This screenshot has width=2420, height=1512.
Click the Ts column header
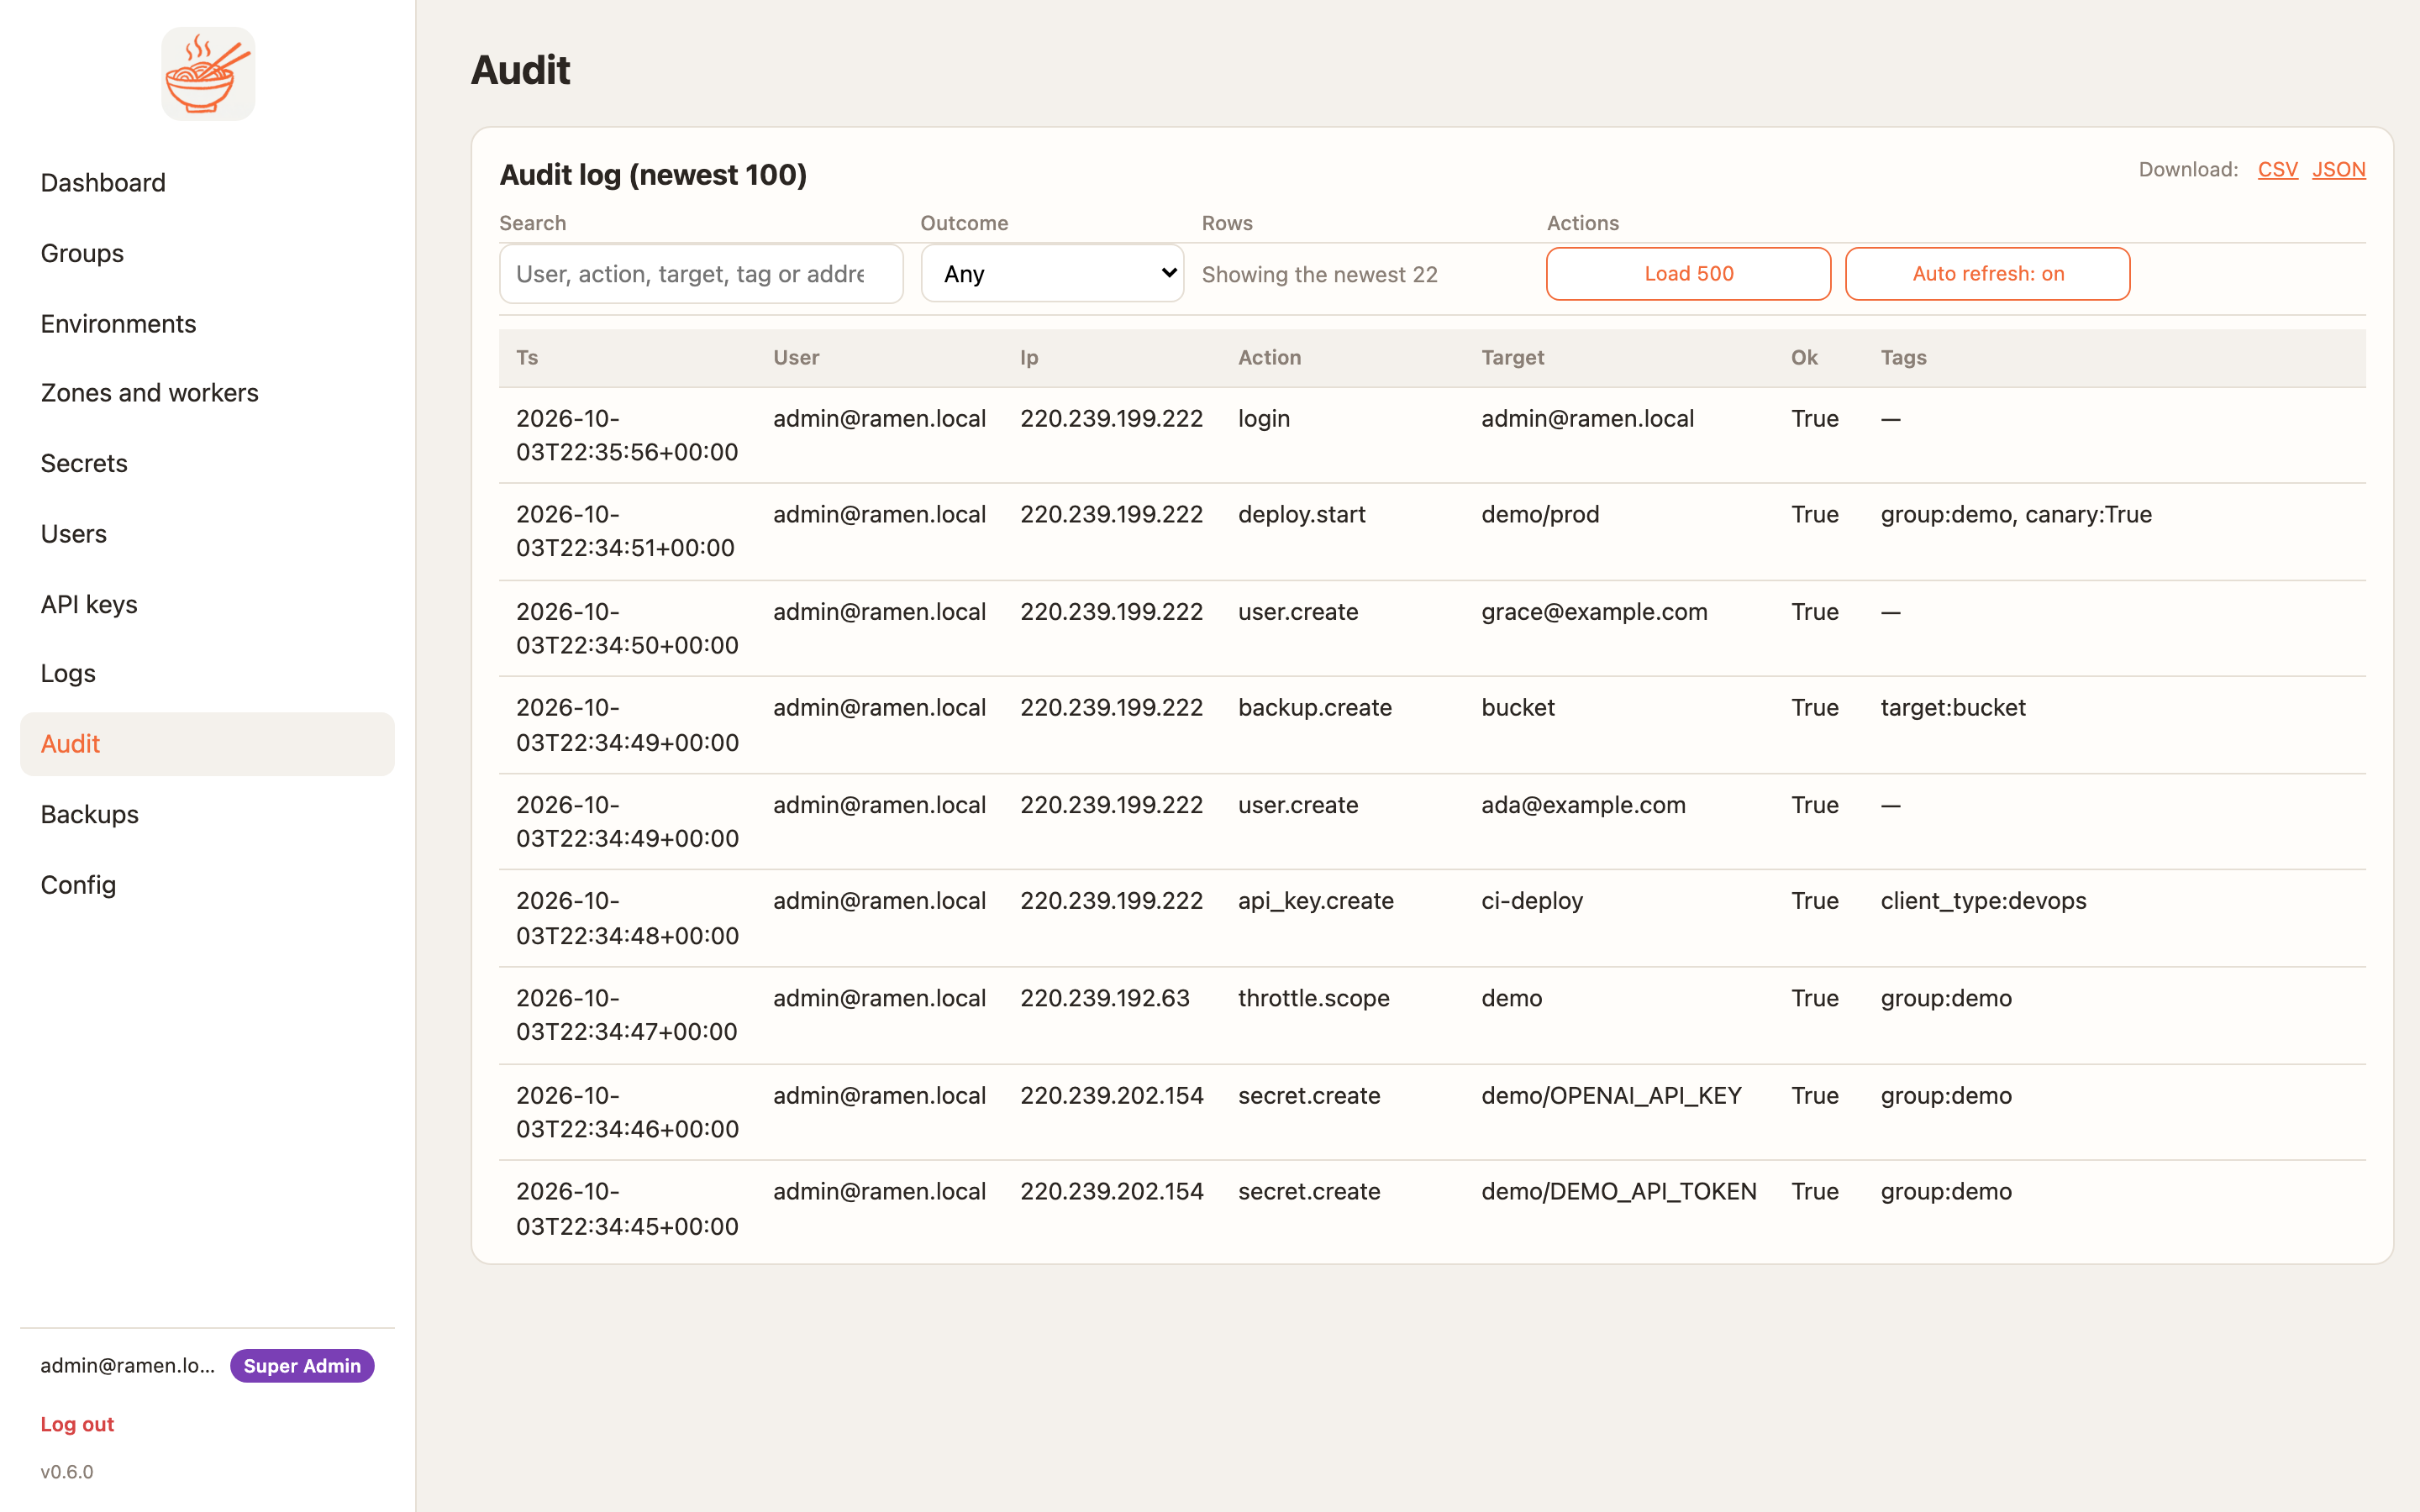coord(527,358)
